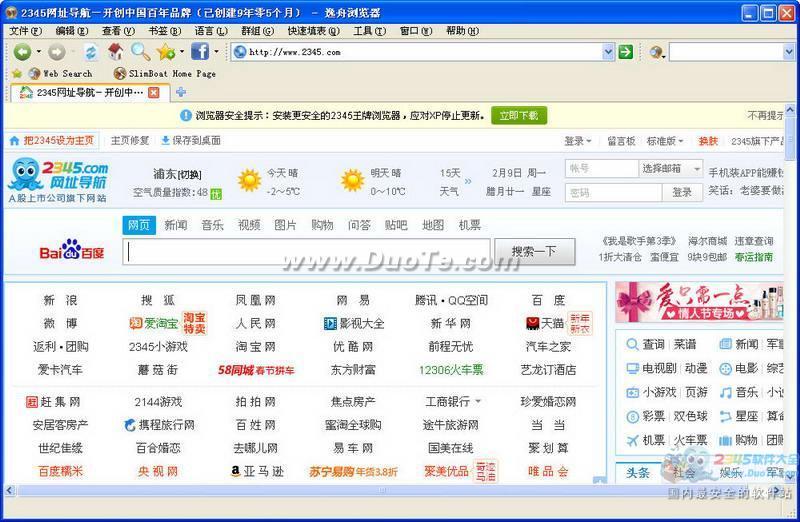Open the 情人节专场 banner advertisement
Viewport: 800px width, 522px height.
tap(699, 302)
